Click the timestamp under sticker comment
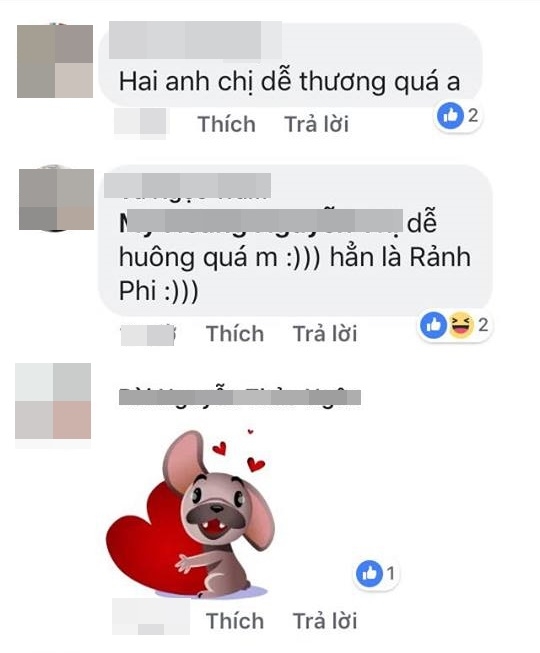The width and height of the screenshot is (540, 653). click(151, 617)
